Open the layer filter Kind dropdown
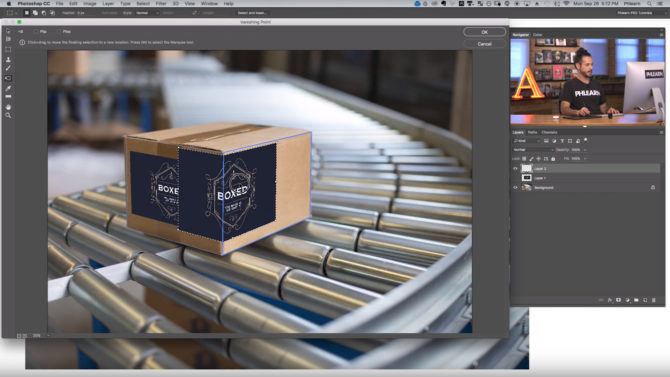The image size is (670, 377). point(527,141)
